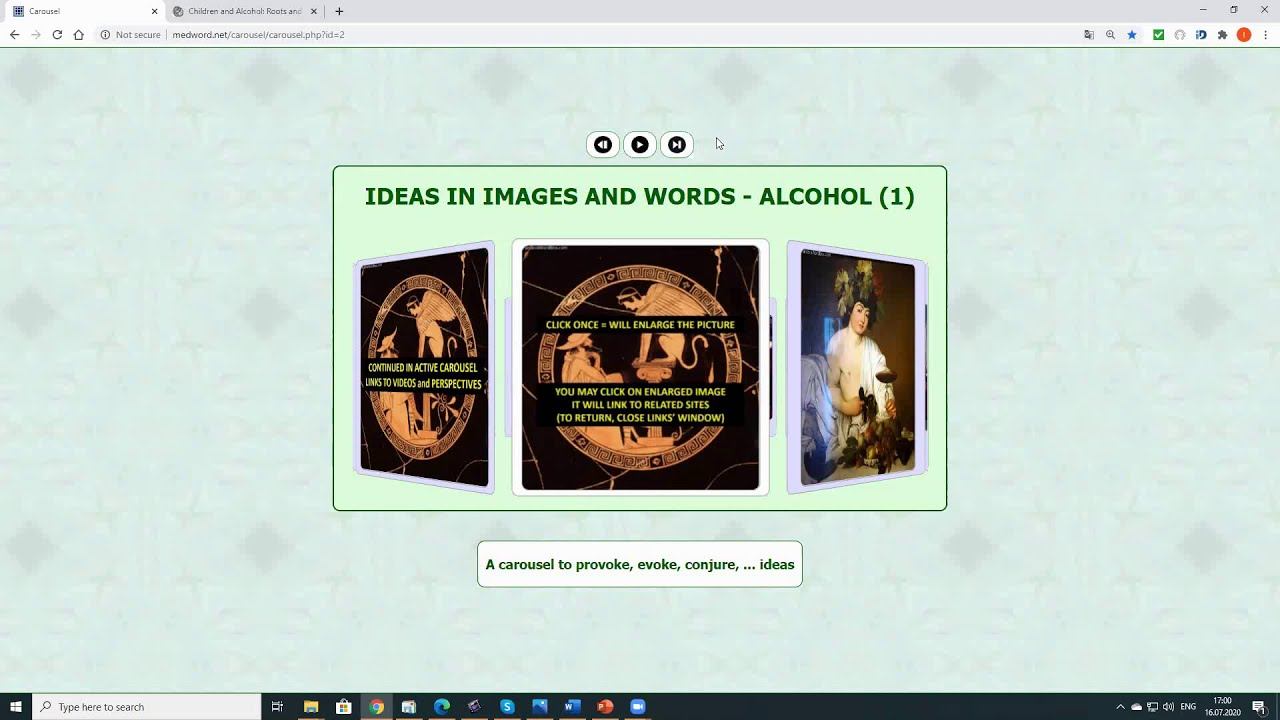Open a new browser tab
1280x720 pixels.
(339, 11)
